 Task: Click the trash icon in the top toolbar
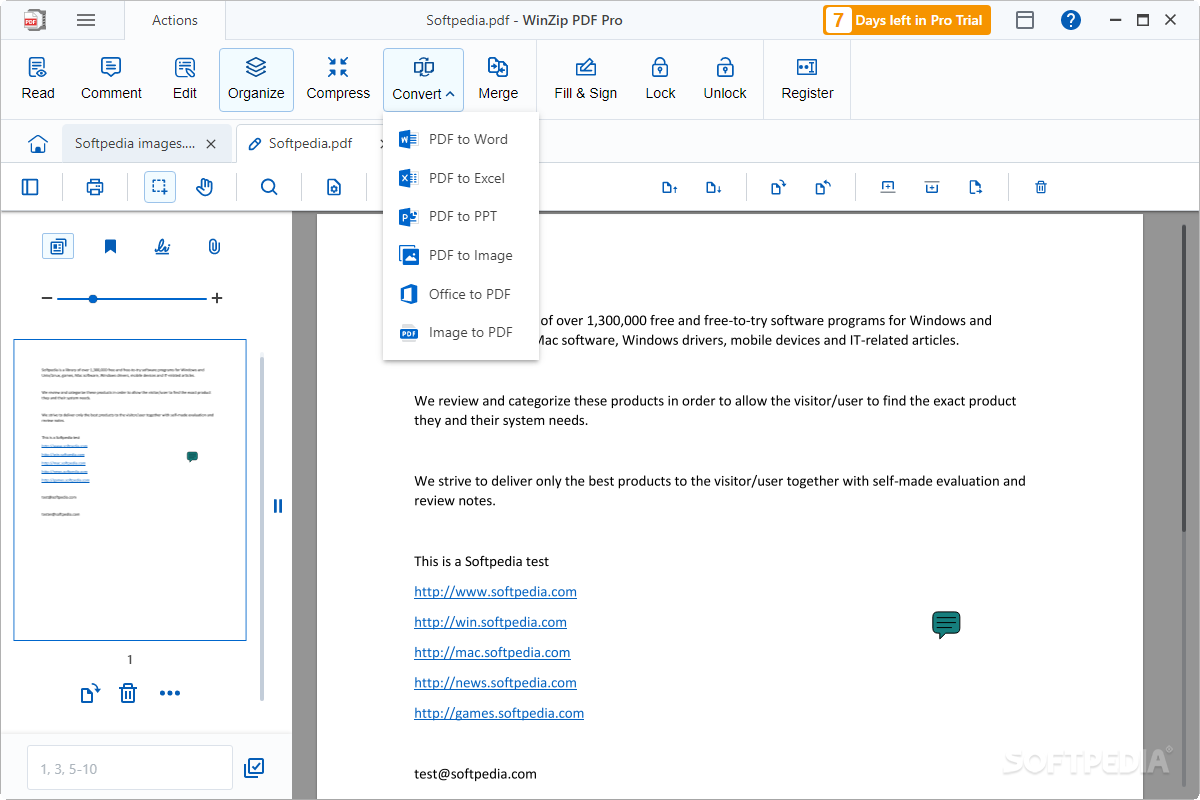pyautogui.click(x=1041, y=187)
